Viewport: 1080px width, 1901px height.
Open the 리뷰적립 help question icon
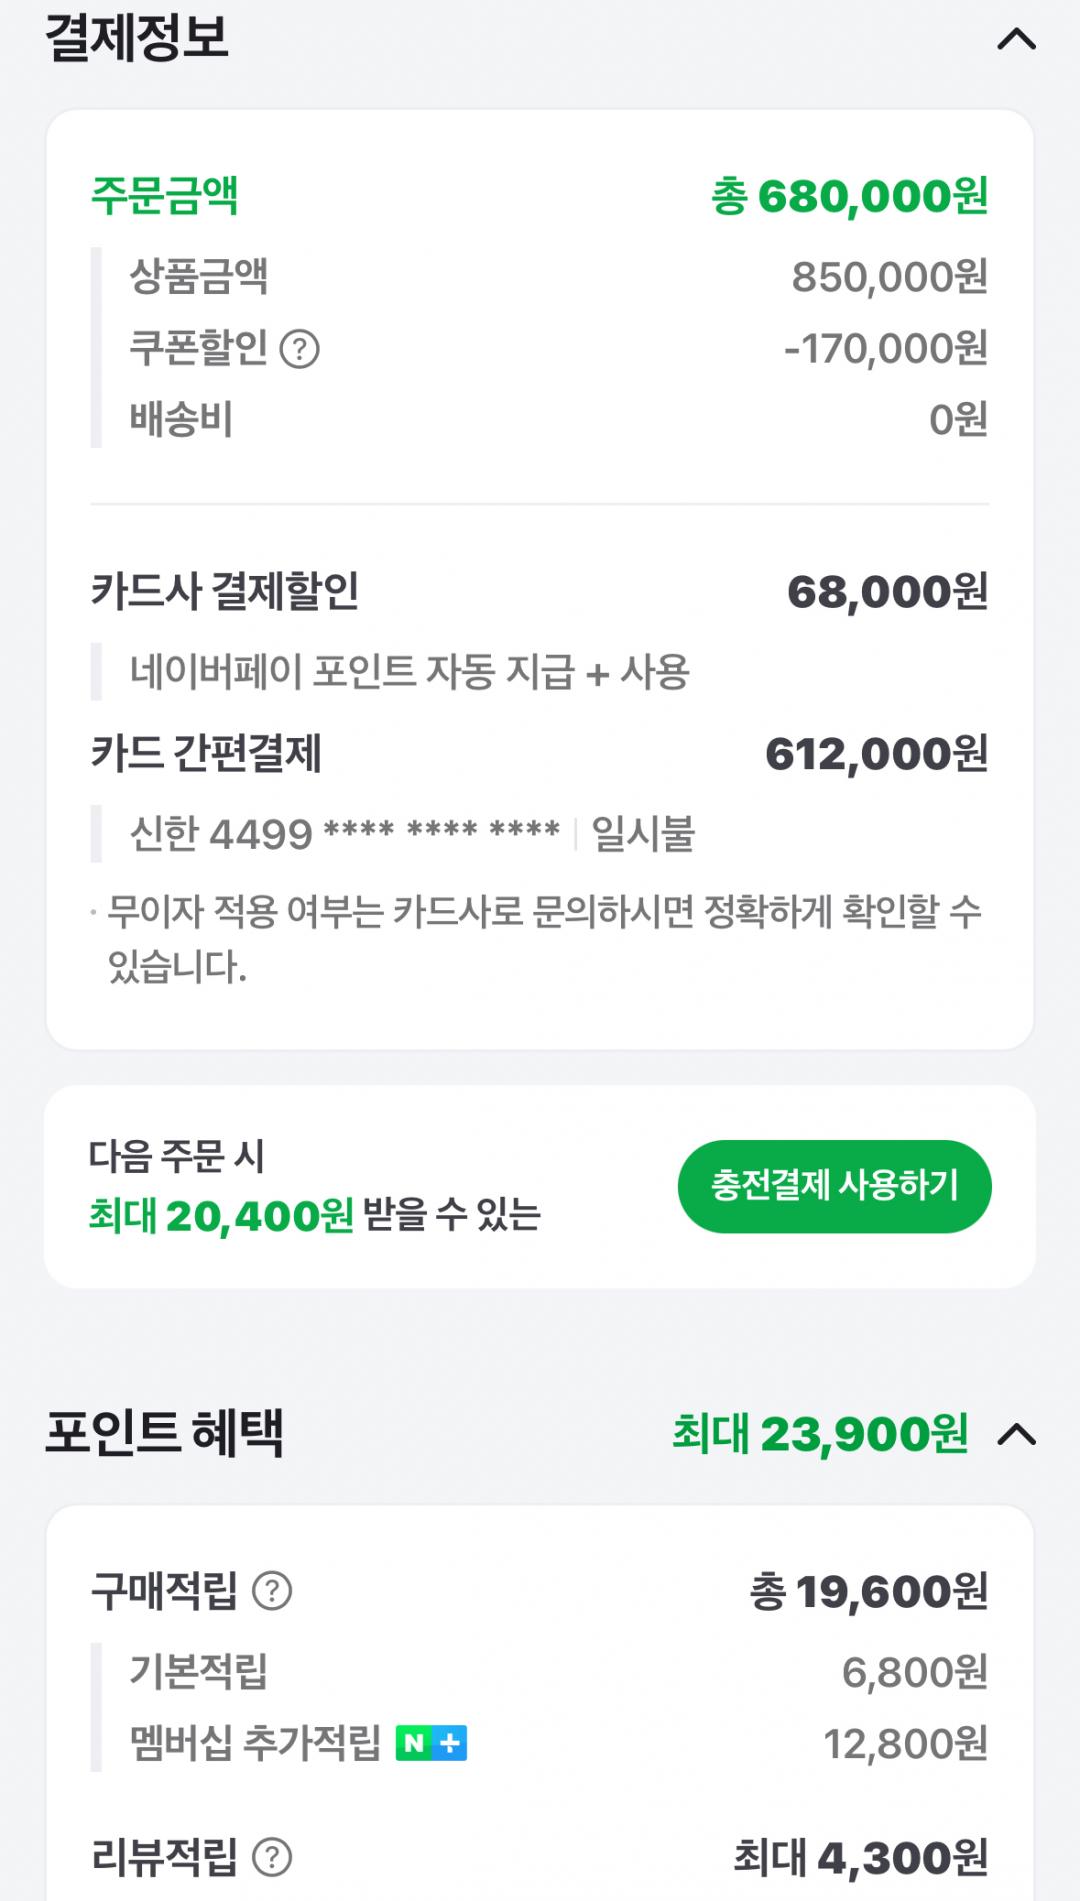[271, 1858]
